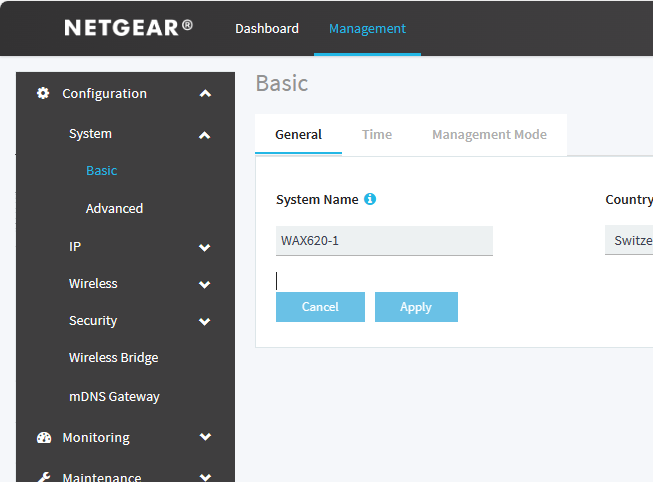Expand the Security submenu chevron
The image size is (653, 482).
point(205,321)
